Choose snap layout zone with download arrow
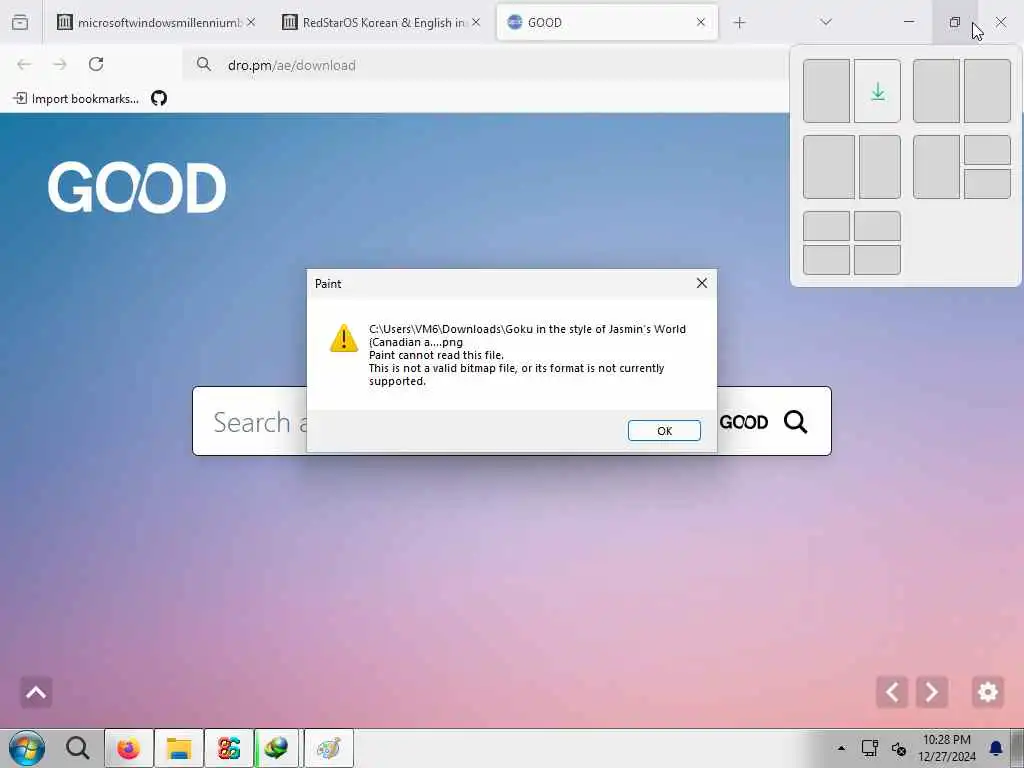The width and height of the screenshot is (1024, 768). 877,91
